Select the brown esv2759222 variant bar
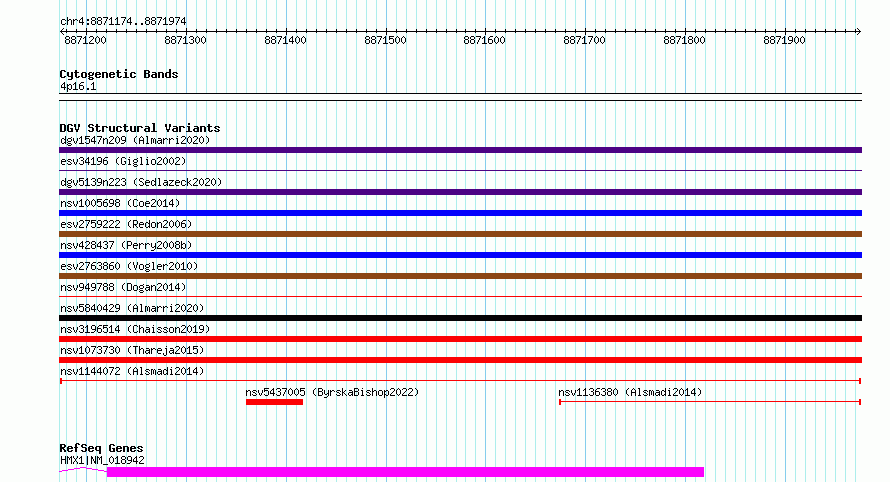This screenshot has height=482, width=890. click(460, 234)
